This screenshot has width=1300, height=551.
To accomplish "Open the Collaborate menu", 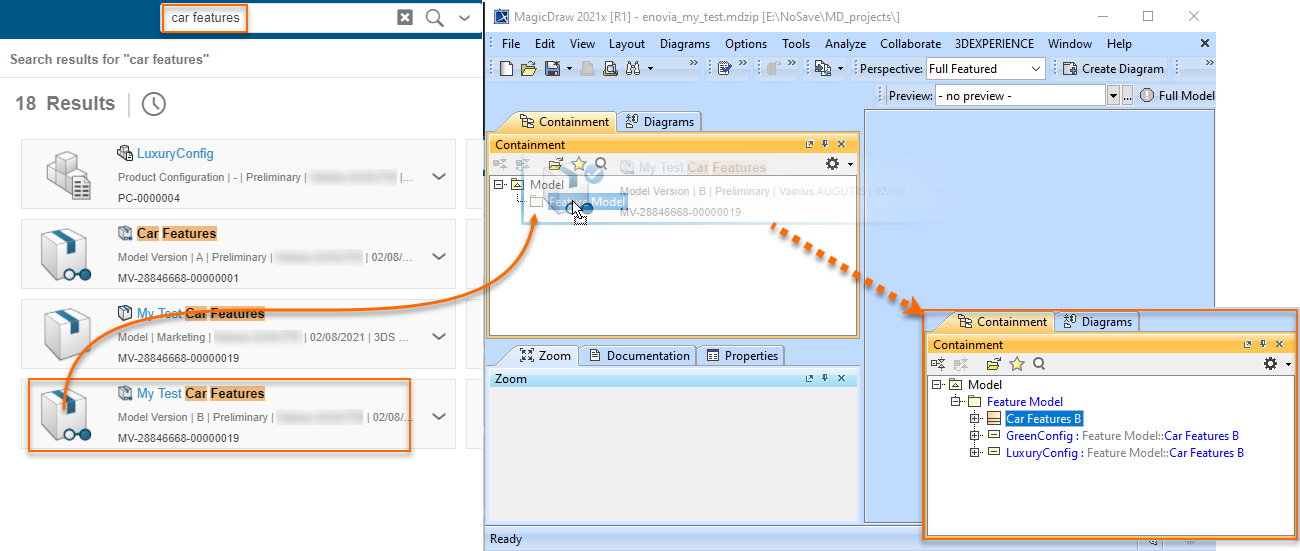I will click(911, 43).
